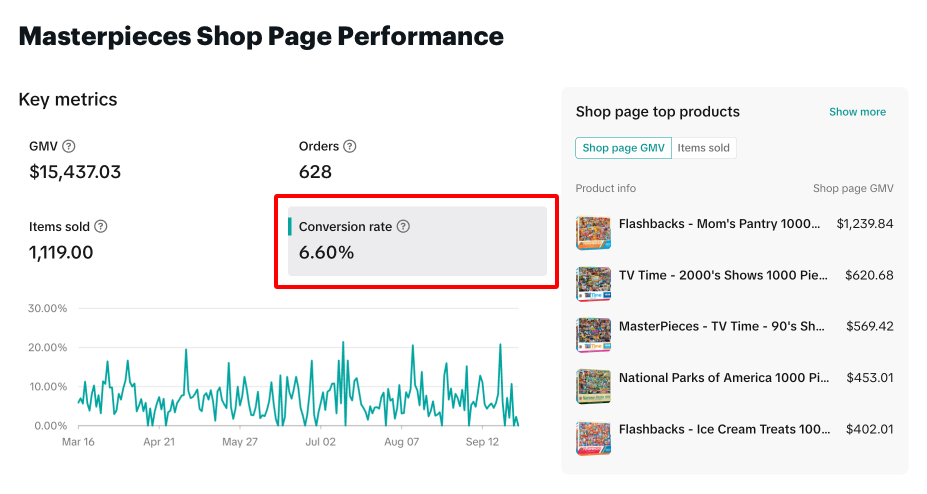Click the Items sold help icon
Viewport: 927px width, 494px height.
101,226
